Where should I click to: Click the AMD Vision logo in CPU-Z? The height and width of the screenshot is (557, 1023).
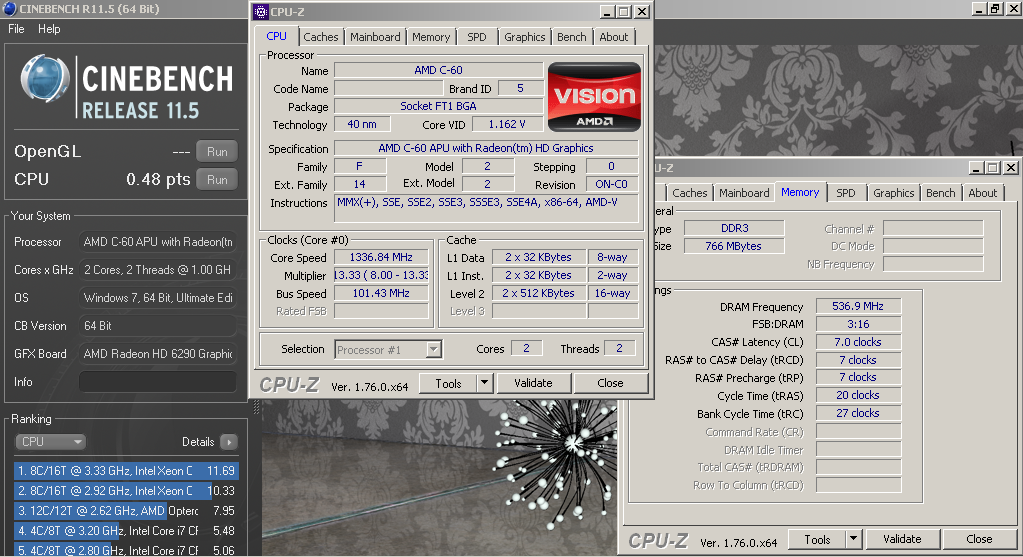tap(594, 97)
